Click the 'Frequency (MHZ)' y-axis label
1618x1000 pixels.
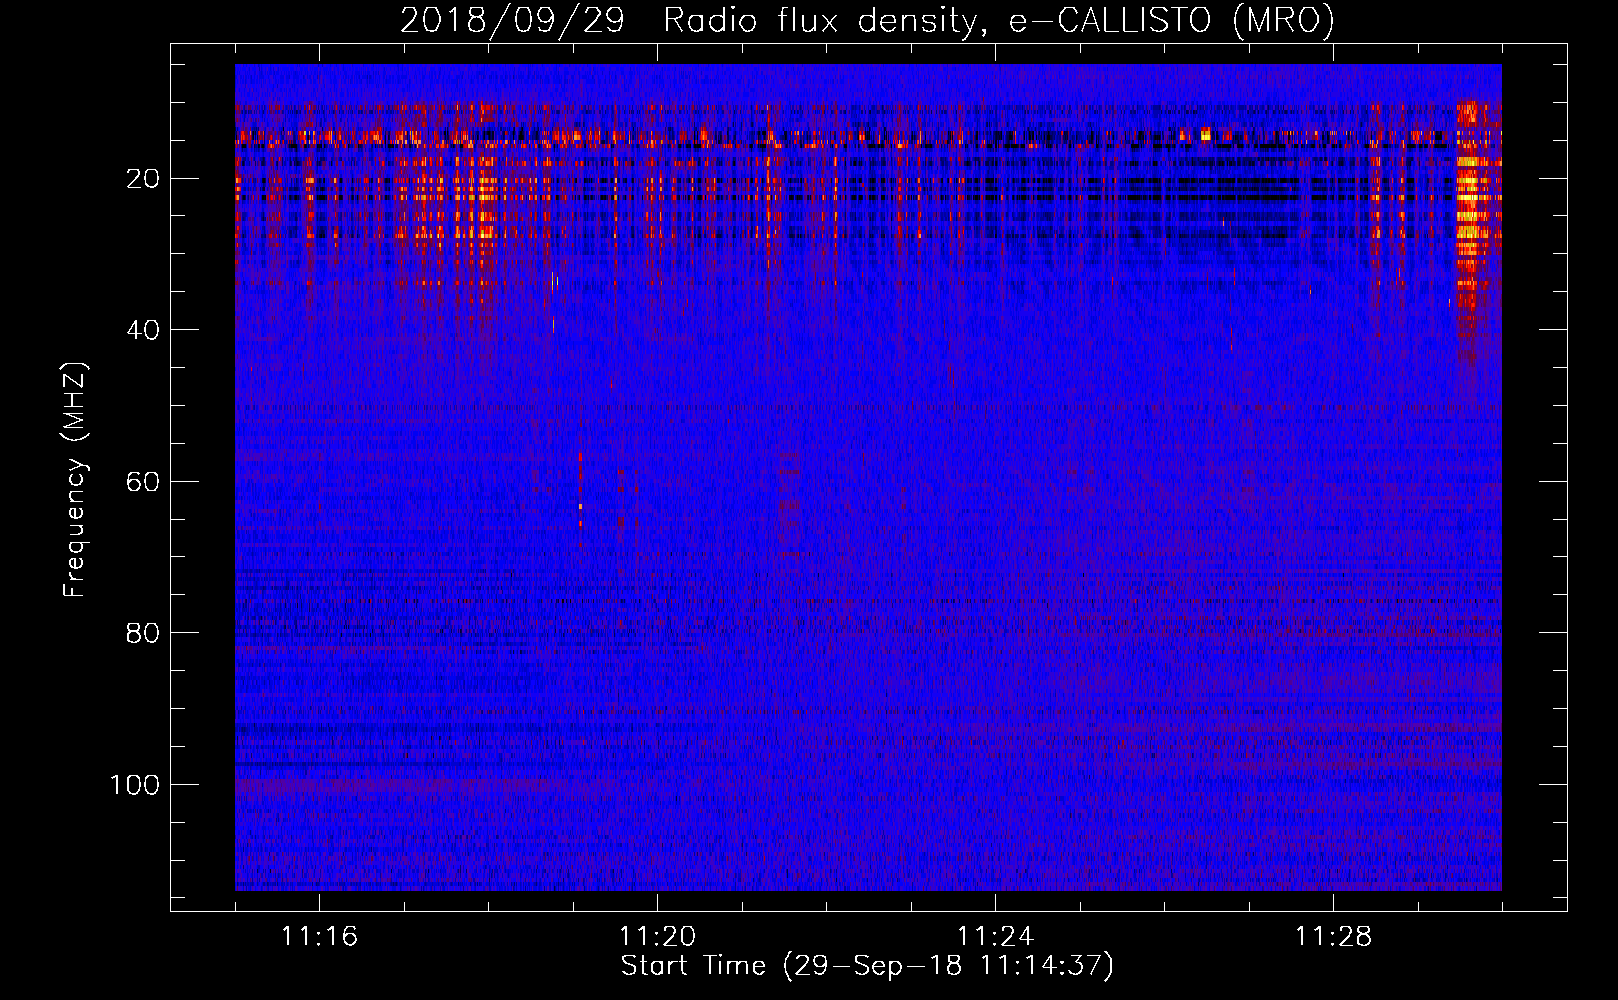pyautogui.click(x=75, y=480)
